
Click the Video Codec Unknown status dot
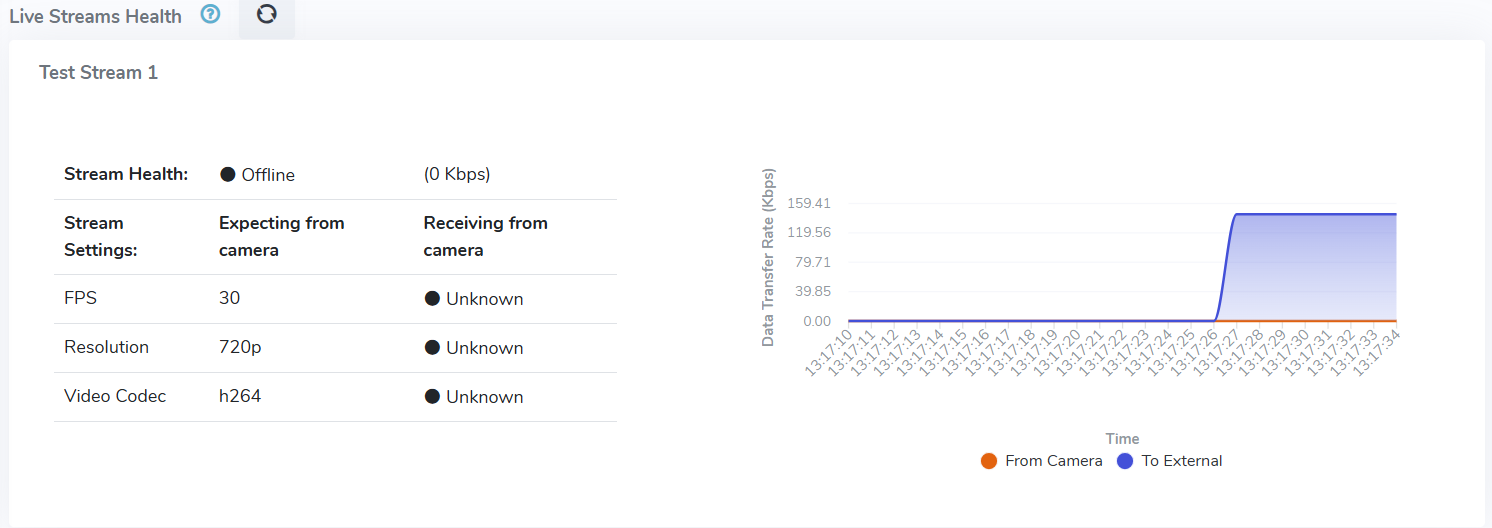coord(432,397)
